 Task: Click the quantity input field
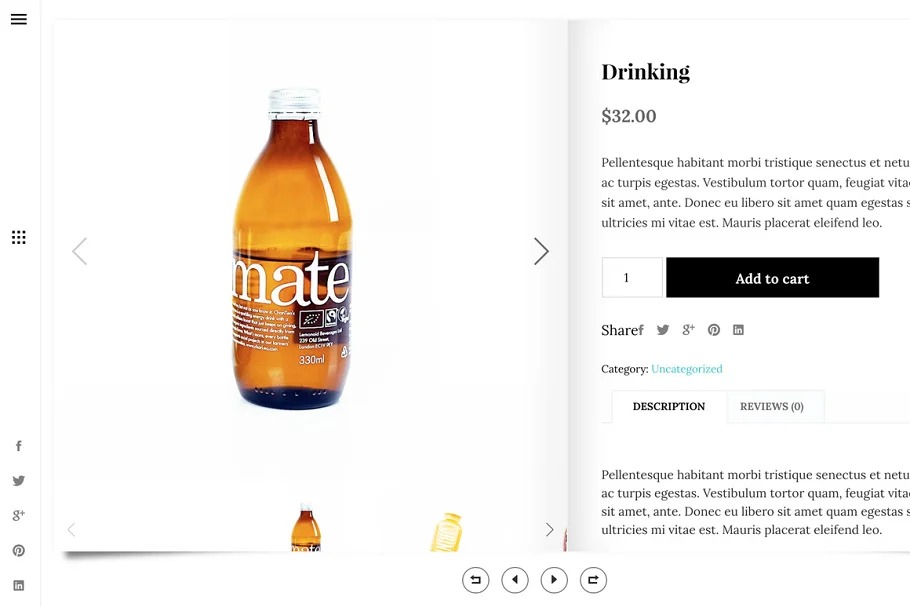pos(631,278)
